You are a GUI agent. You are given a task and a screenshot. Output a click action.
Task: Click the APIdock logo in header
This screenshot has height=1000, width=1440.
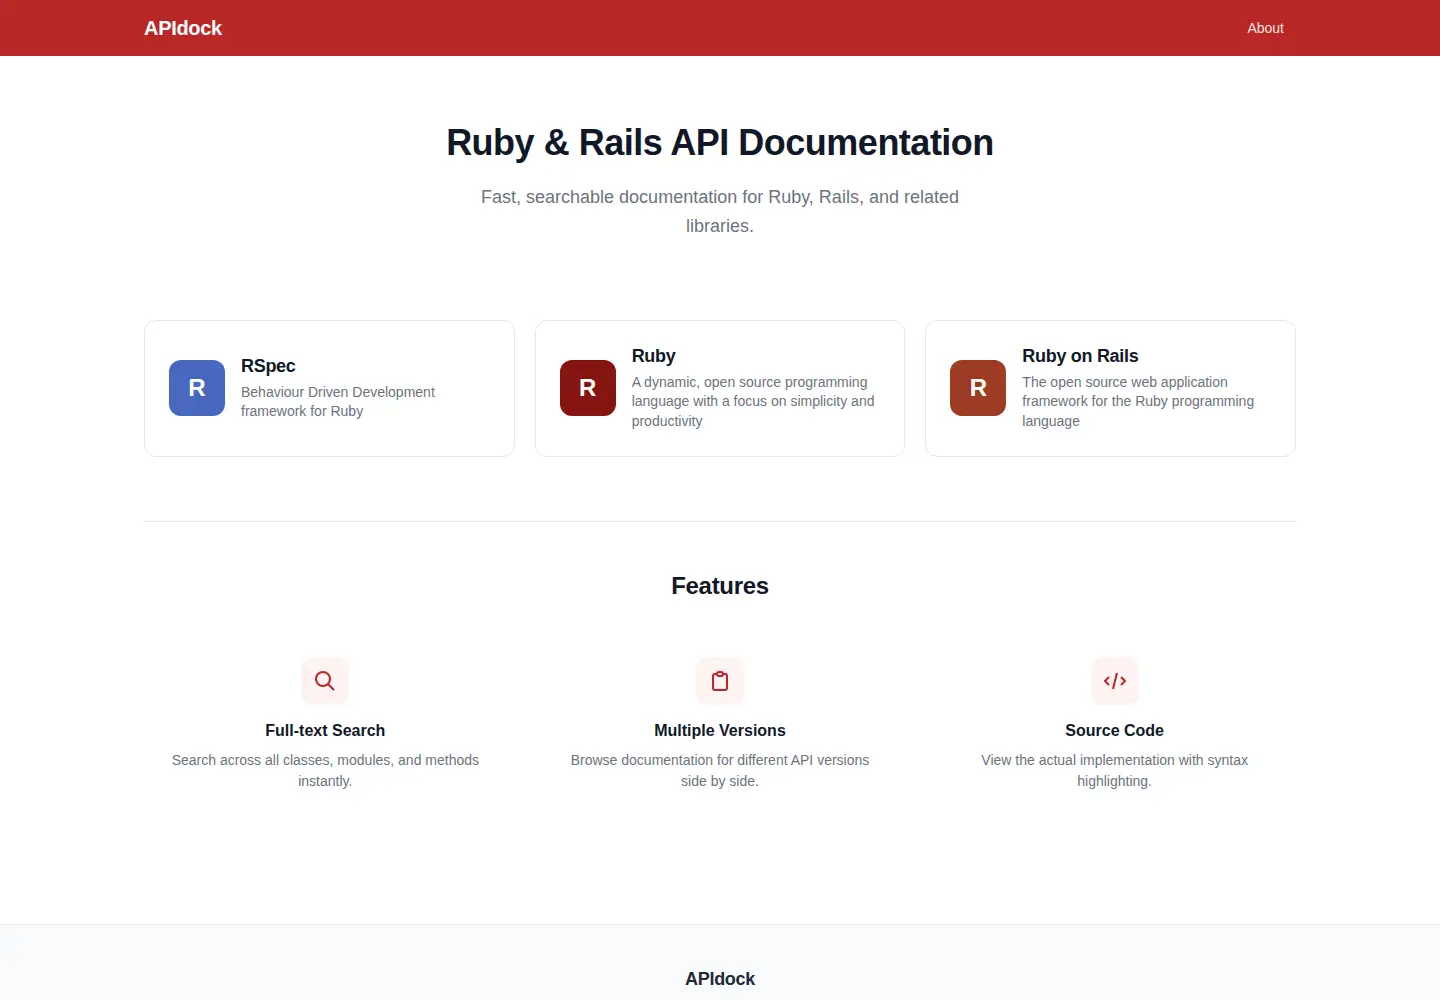pyautogui.click(x=183, y=28)
